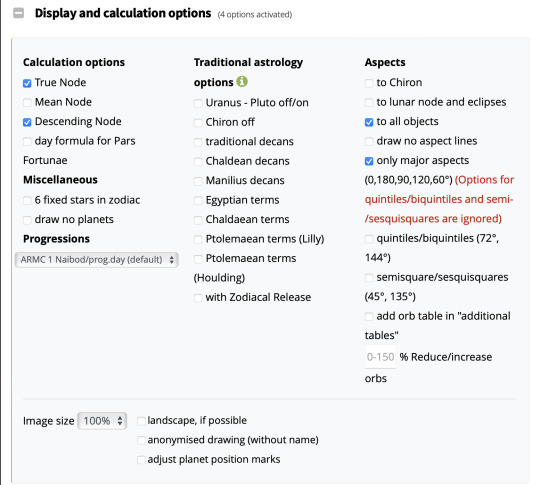Tick with Zodiacal Release checkbox
Screen dimensions: 540x485
198,298
